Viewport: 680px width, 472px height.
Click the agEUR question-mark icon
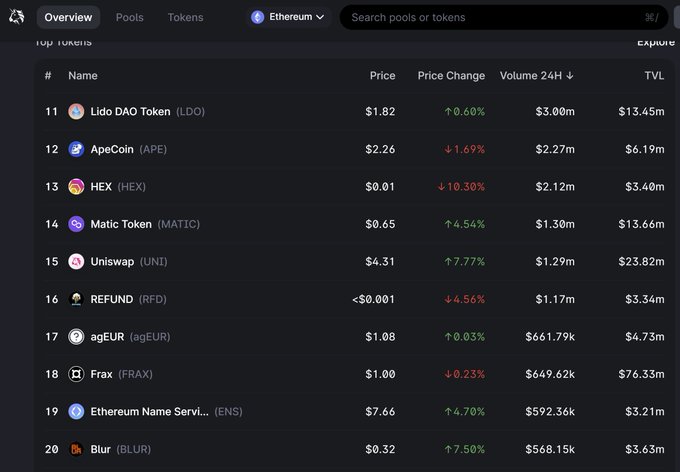(76, 337)
